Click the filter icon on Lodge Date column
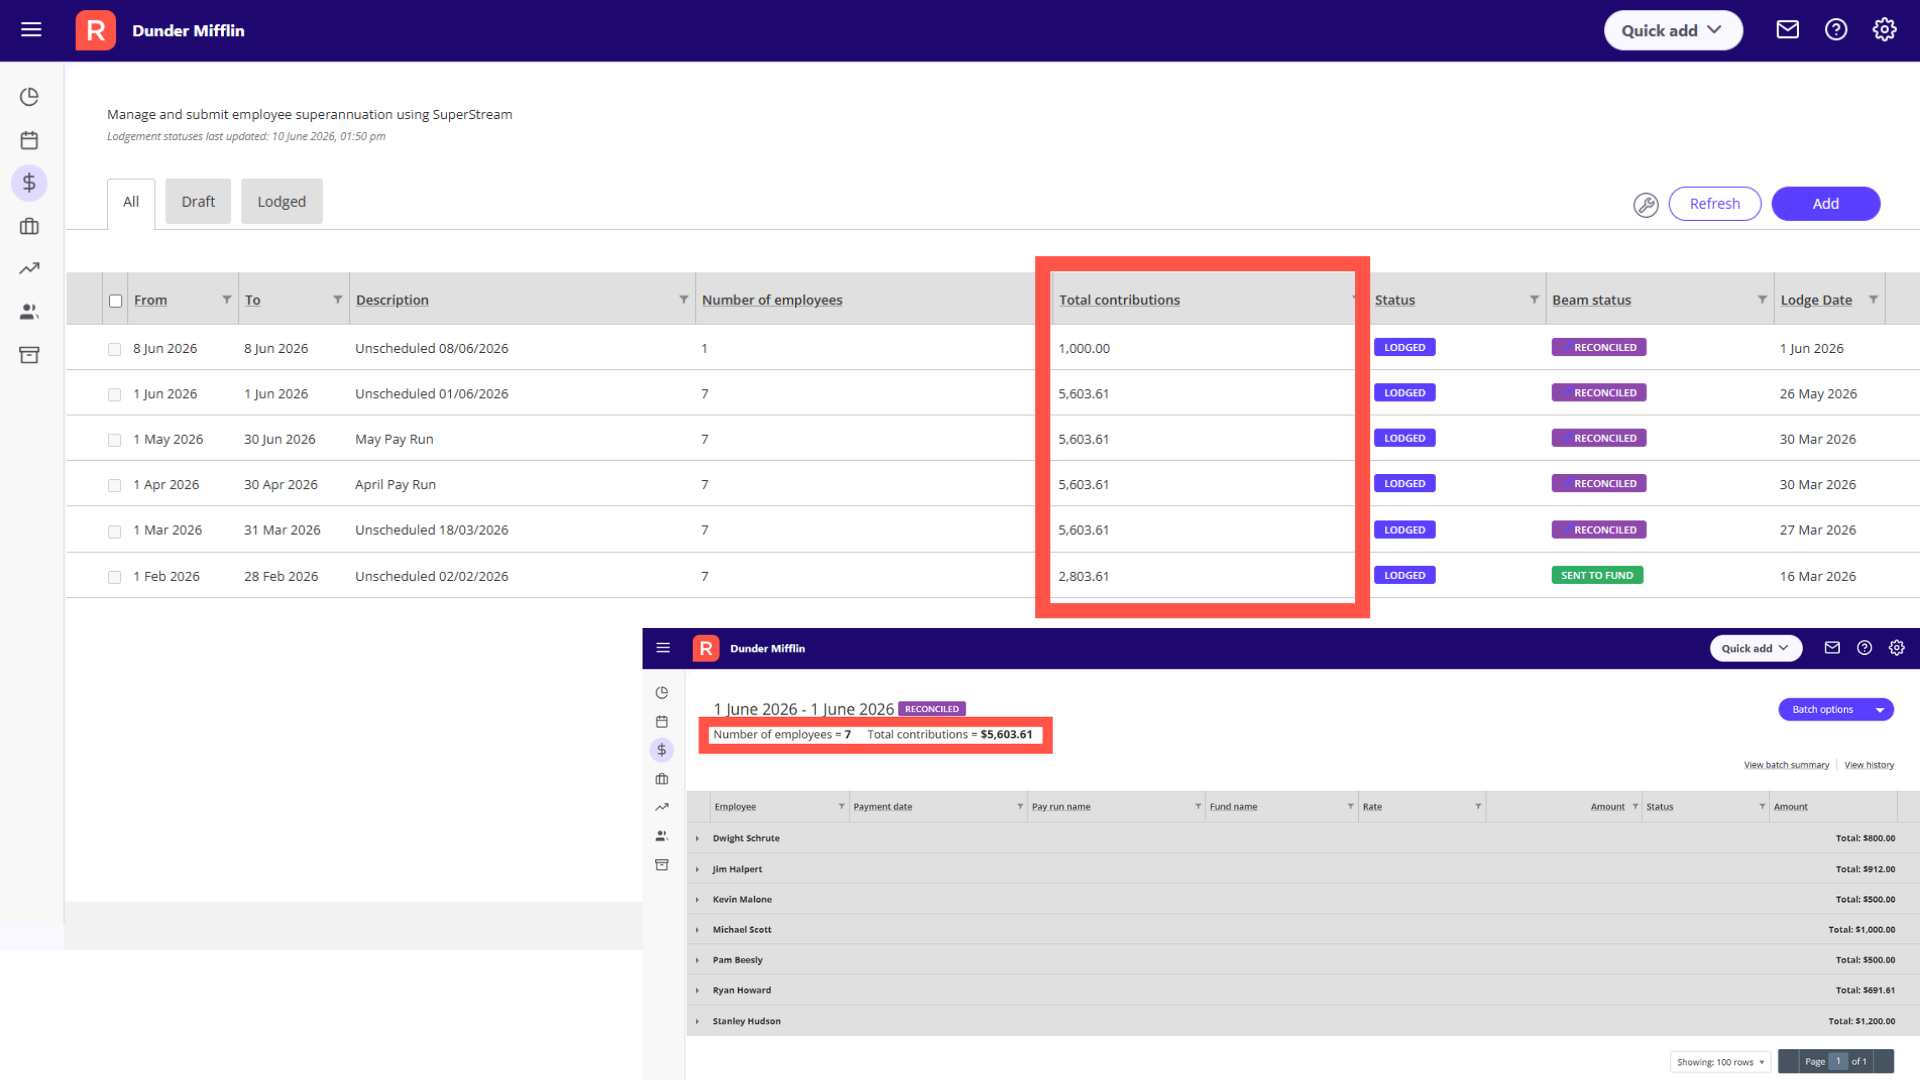The height and width of the screenshot is (1080, 1920). 1873,299
